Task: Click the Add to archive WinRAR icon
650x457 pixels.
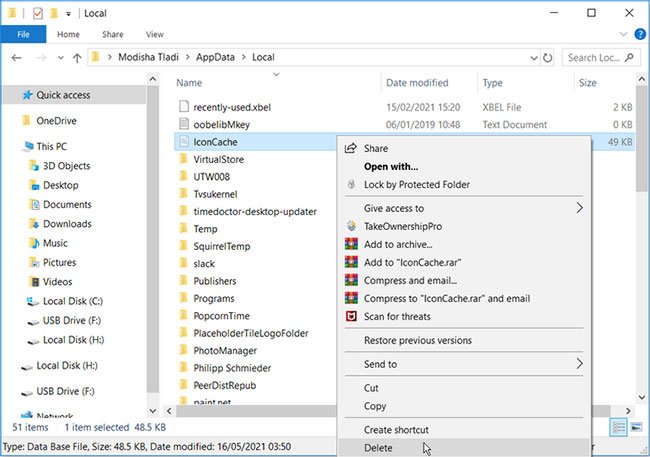Action: pyautogui.click(x=351, y=244)
